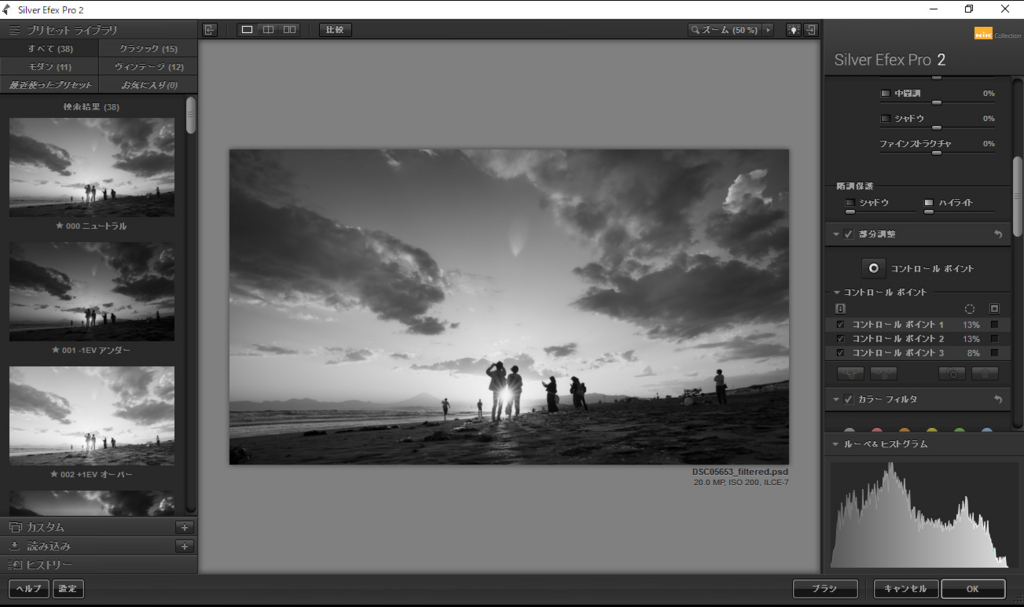Viewport: 1024px width, 607px height.
Task: Click the control point size column icon
Action: 970,308
